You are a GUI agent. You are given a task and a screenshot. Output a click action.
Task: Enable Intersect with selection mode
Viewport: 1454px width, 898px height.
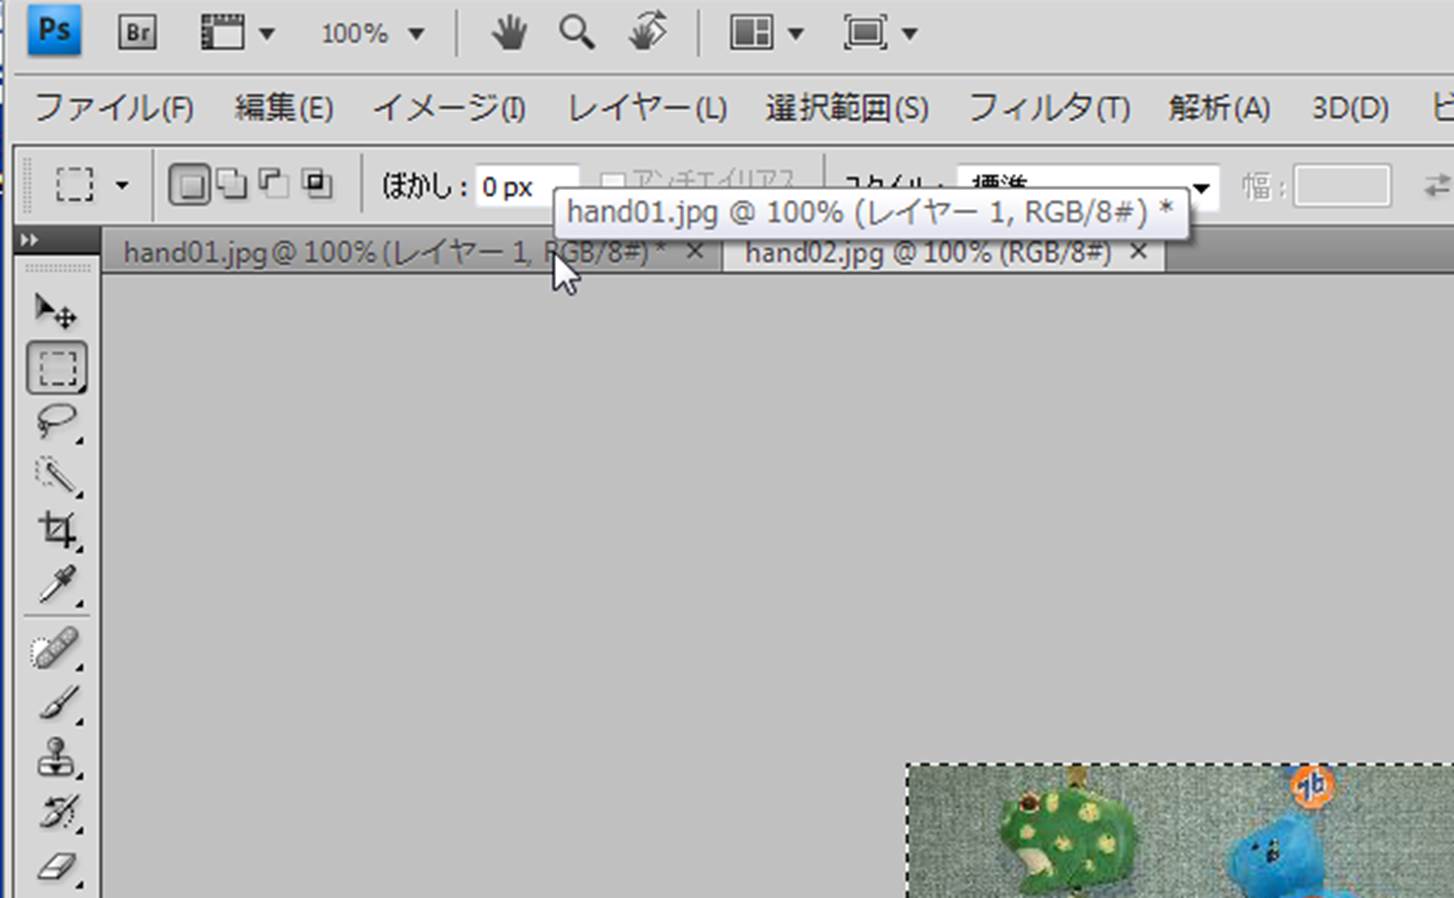click(317, 185)
